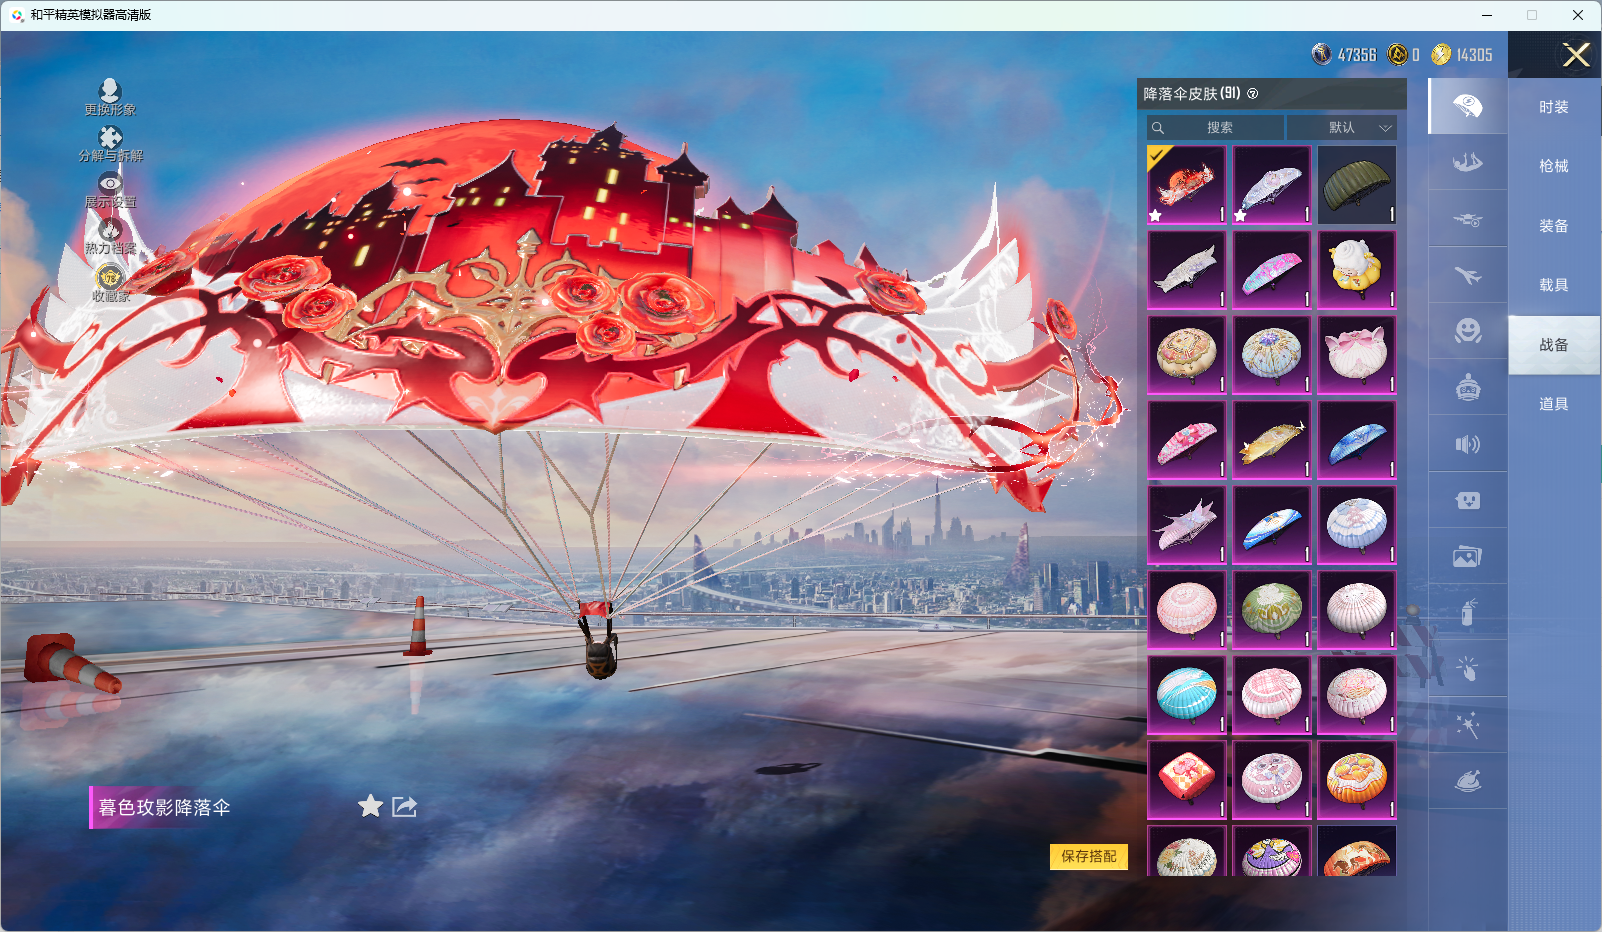Switch to the 枪械 tab
The height and width of the screenshot is (932, 1602).
point(1553,166)
